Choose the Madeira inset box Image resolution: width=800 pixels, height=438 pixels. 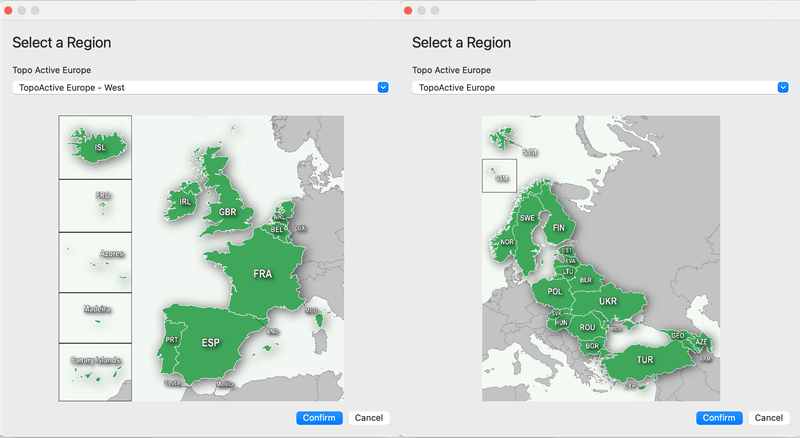[95, 318]
